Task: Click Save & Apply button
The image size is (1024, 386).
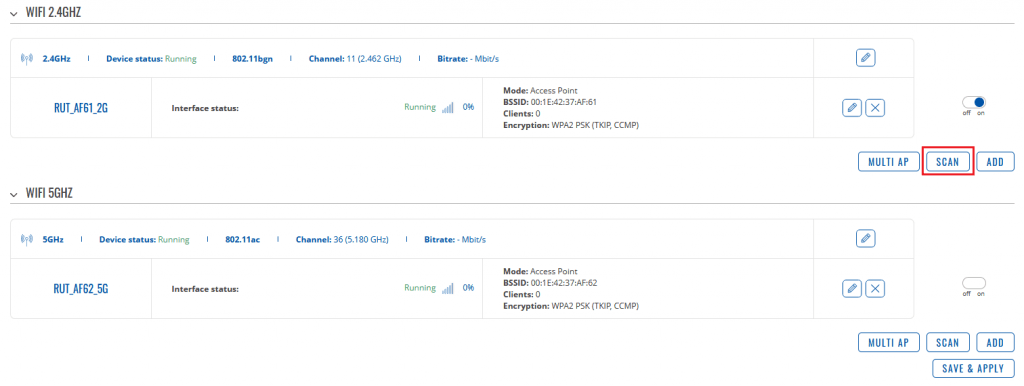Action: tap(973, 368)
